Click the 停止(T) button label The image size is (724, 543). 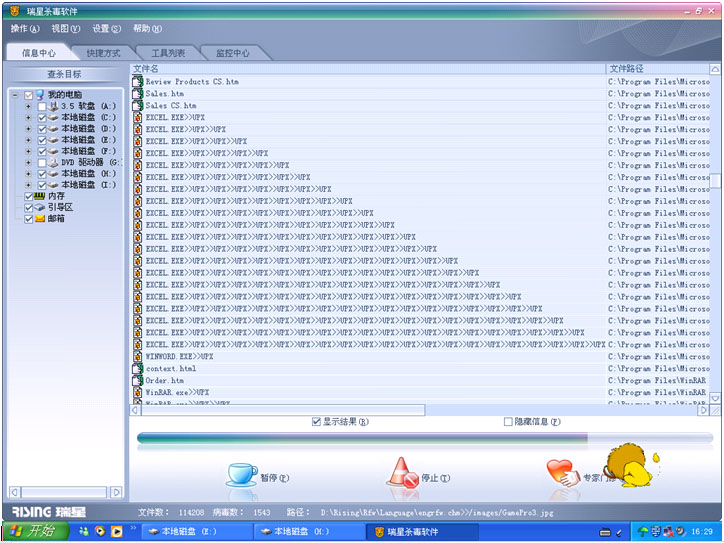[435, 478]
